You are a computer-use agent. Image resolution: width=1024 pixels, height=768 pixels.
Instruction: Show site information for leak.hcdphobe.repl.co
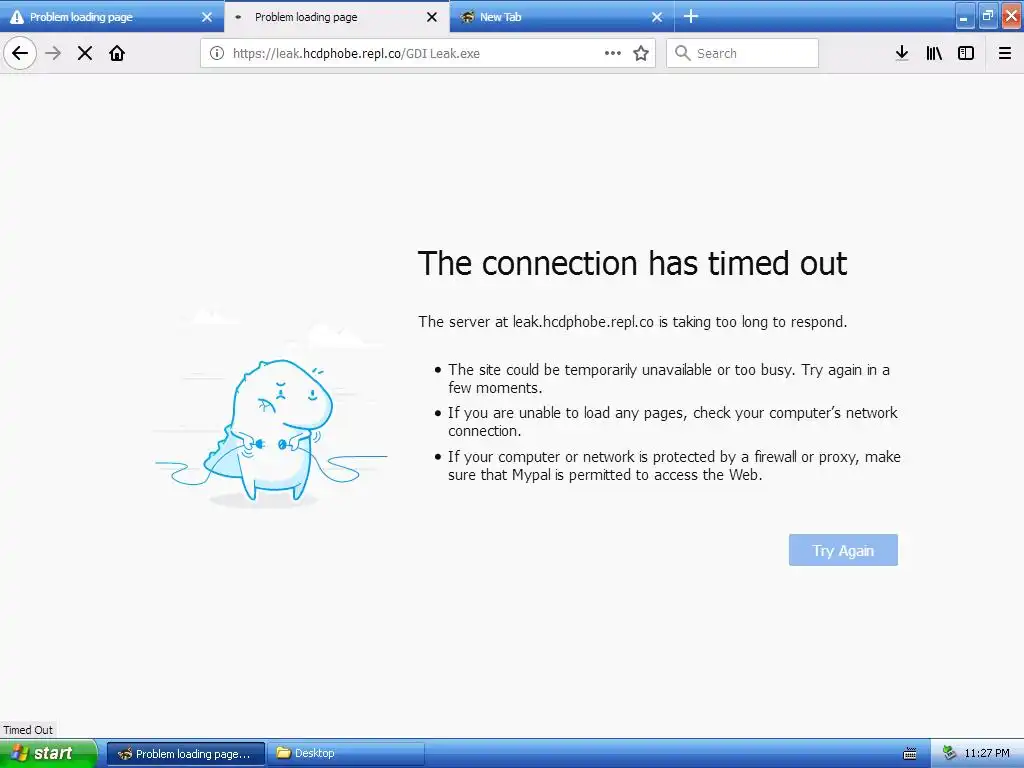[217, 53]
